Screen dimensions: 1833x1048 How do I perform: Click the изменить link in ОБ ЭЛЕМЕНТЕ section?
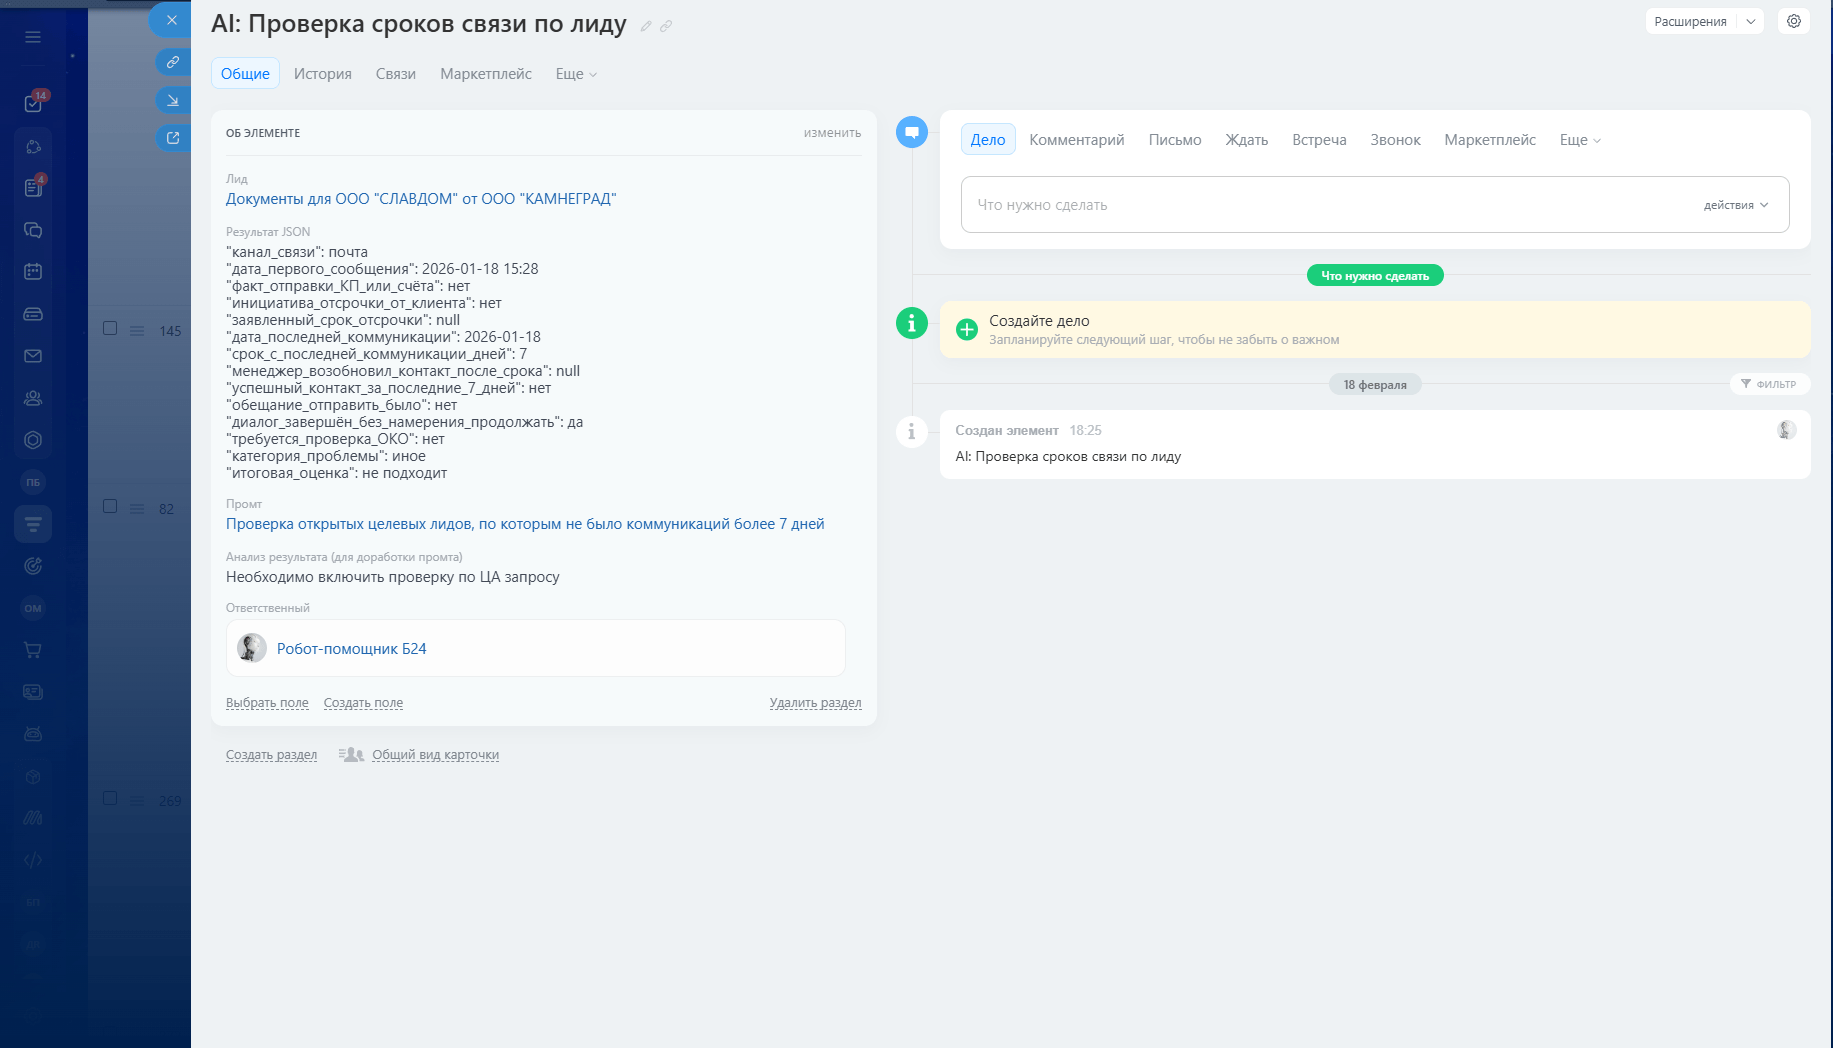click(x=832, y=133)
